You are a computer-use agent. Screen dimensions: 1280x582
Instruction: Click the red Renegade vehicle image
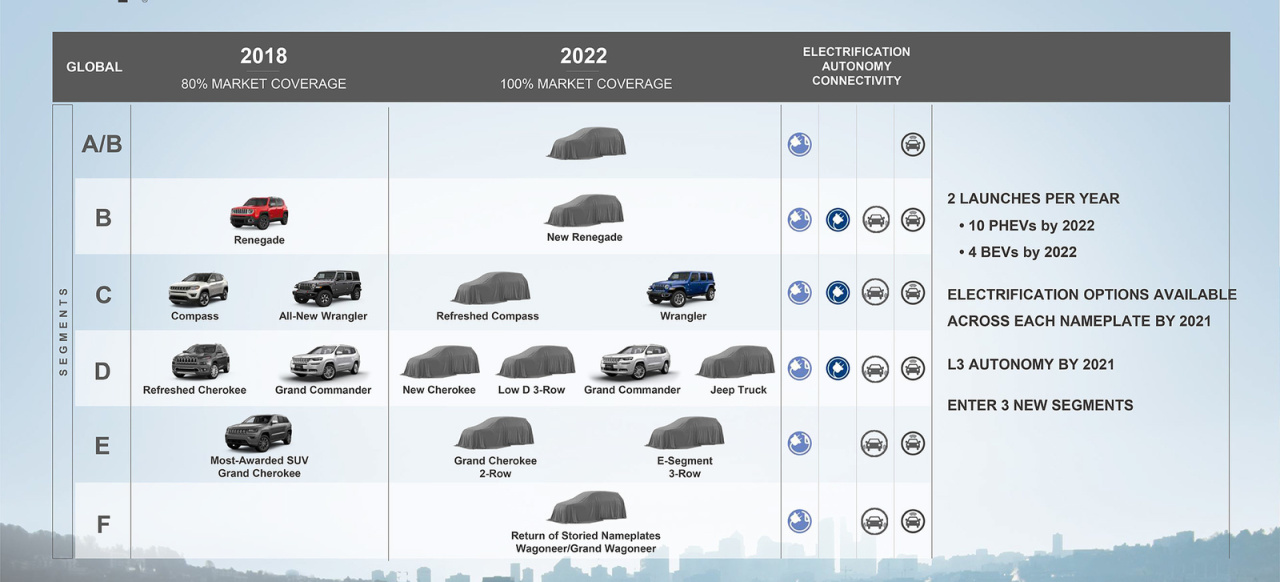click(x=259, y=212)
